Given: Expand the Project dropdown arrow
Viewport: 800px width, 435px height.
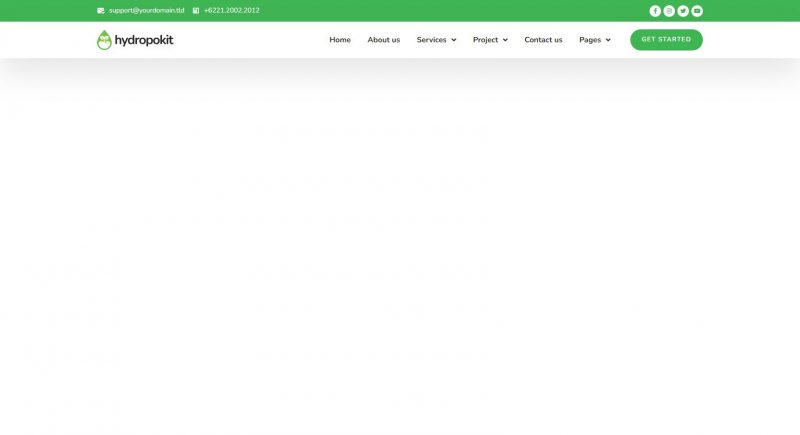Looking at the screenshot, I should click(505, 40).
